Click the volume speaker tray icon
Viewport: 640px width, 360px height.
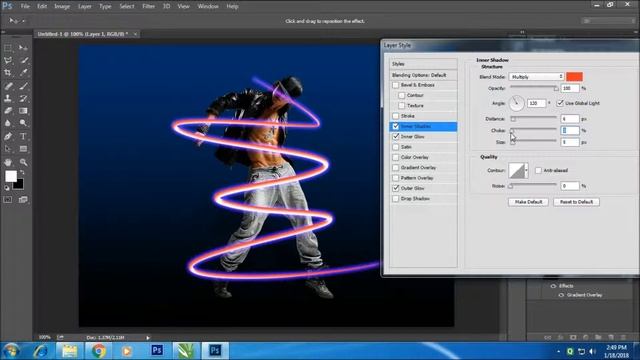[x=593, y=351]
